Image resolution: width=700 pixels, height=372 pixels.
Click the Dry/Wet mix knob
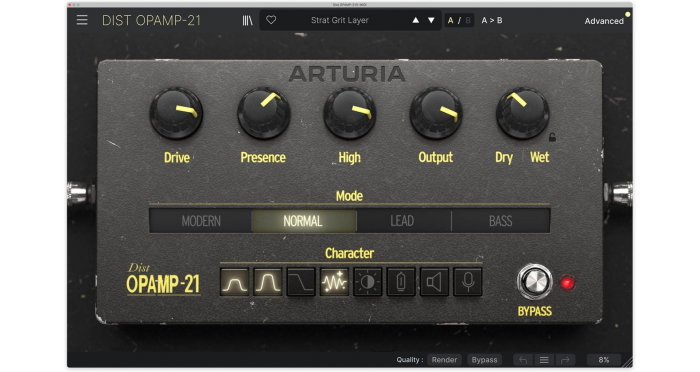tap(522, 113)
